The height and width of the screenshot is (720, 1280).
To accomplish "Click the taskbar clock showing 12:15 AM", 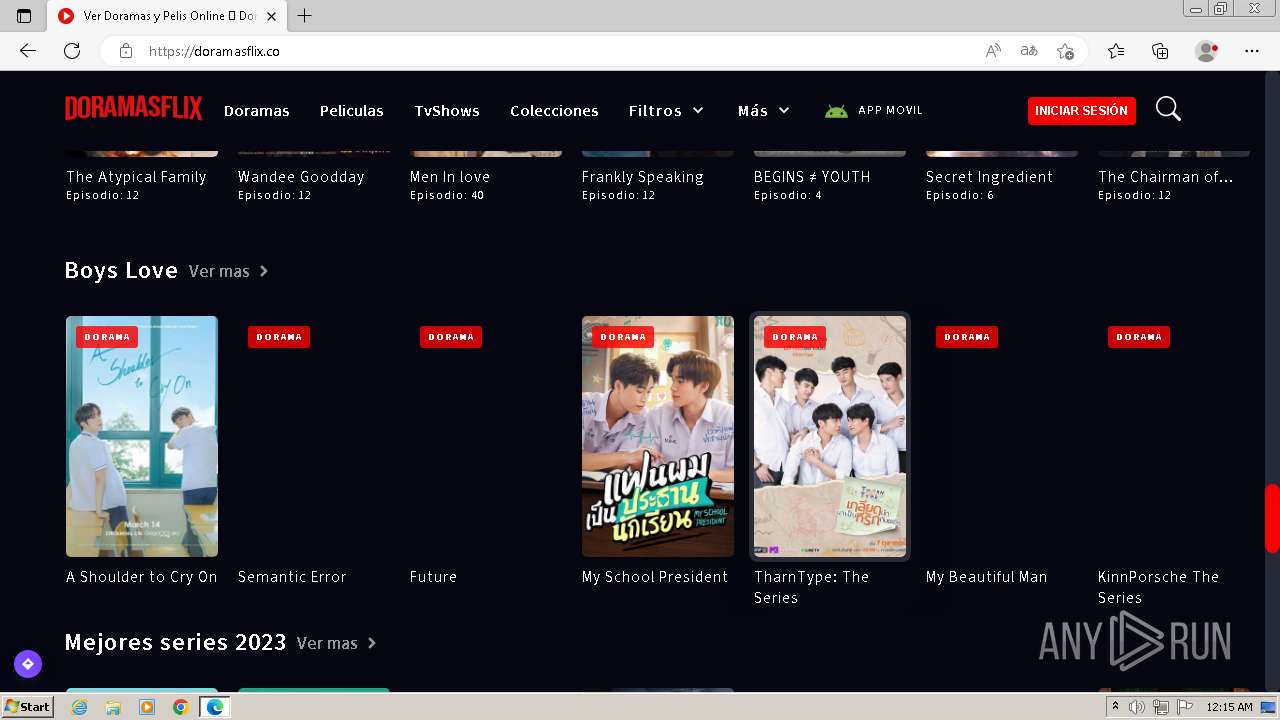I will click(x=1229, y=707).
